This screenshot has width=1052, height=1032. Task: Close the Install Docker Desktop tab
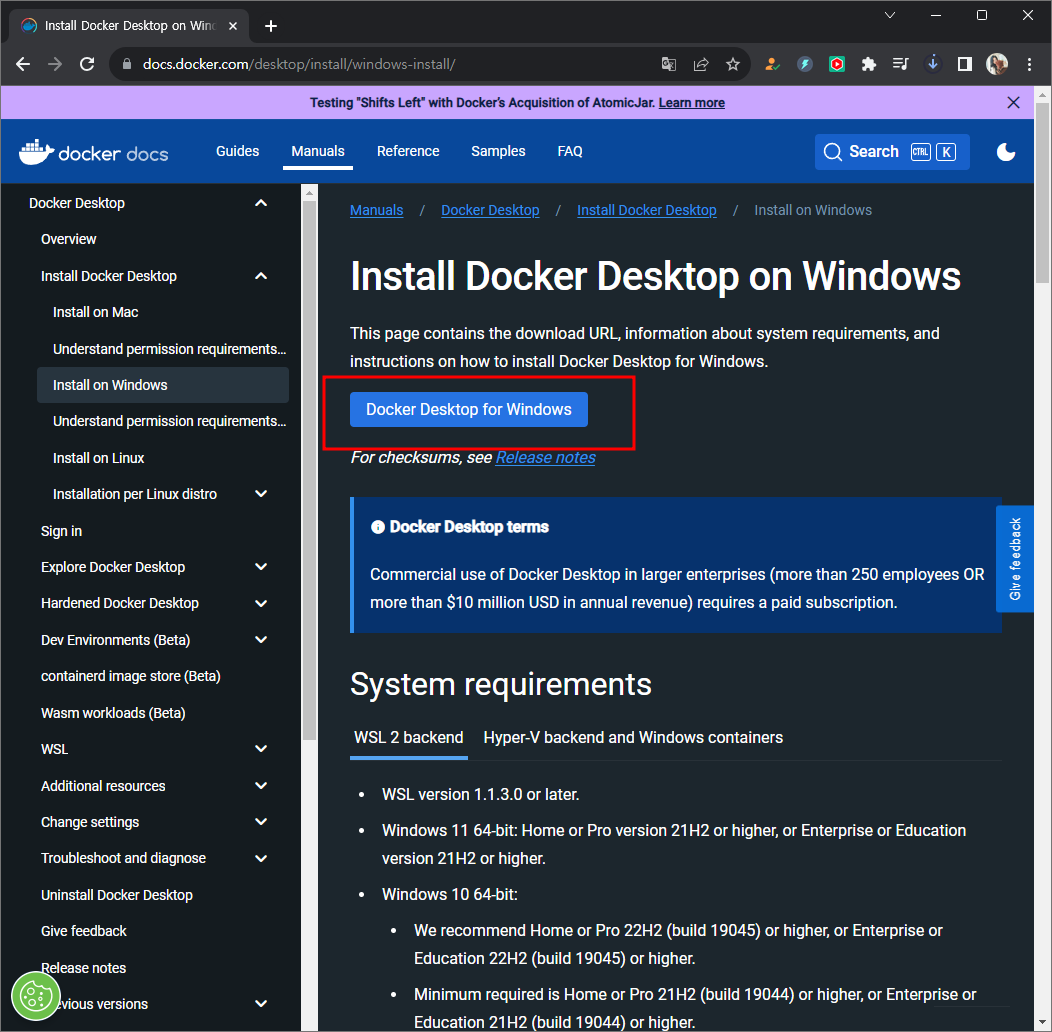[233, 25]
